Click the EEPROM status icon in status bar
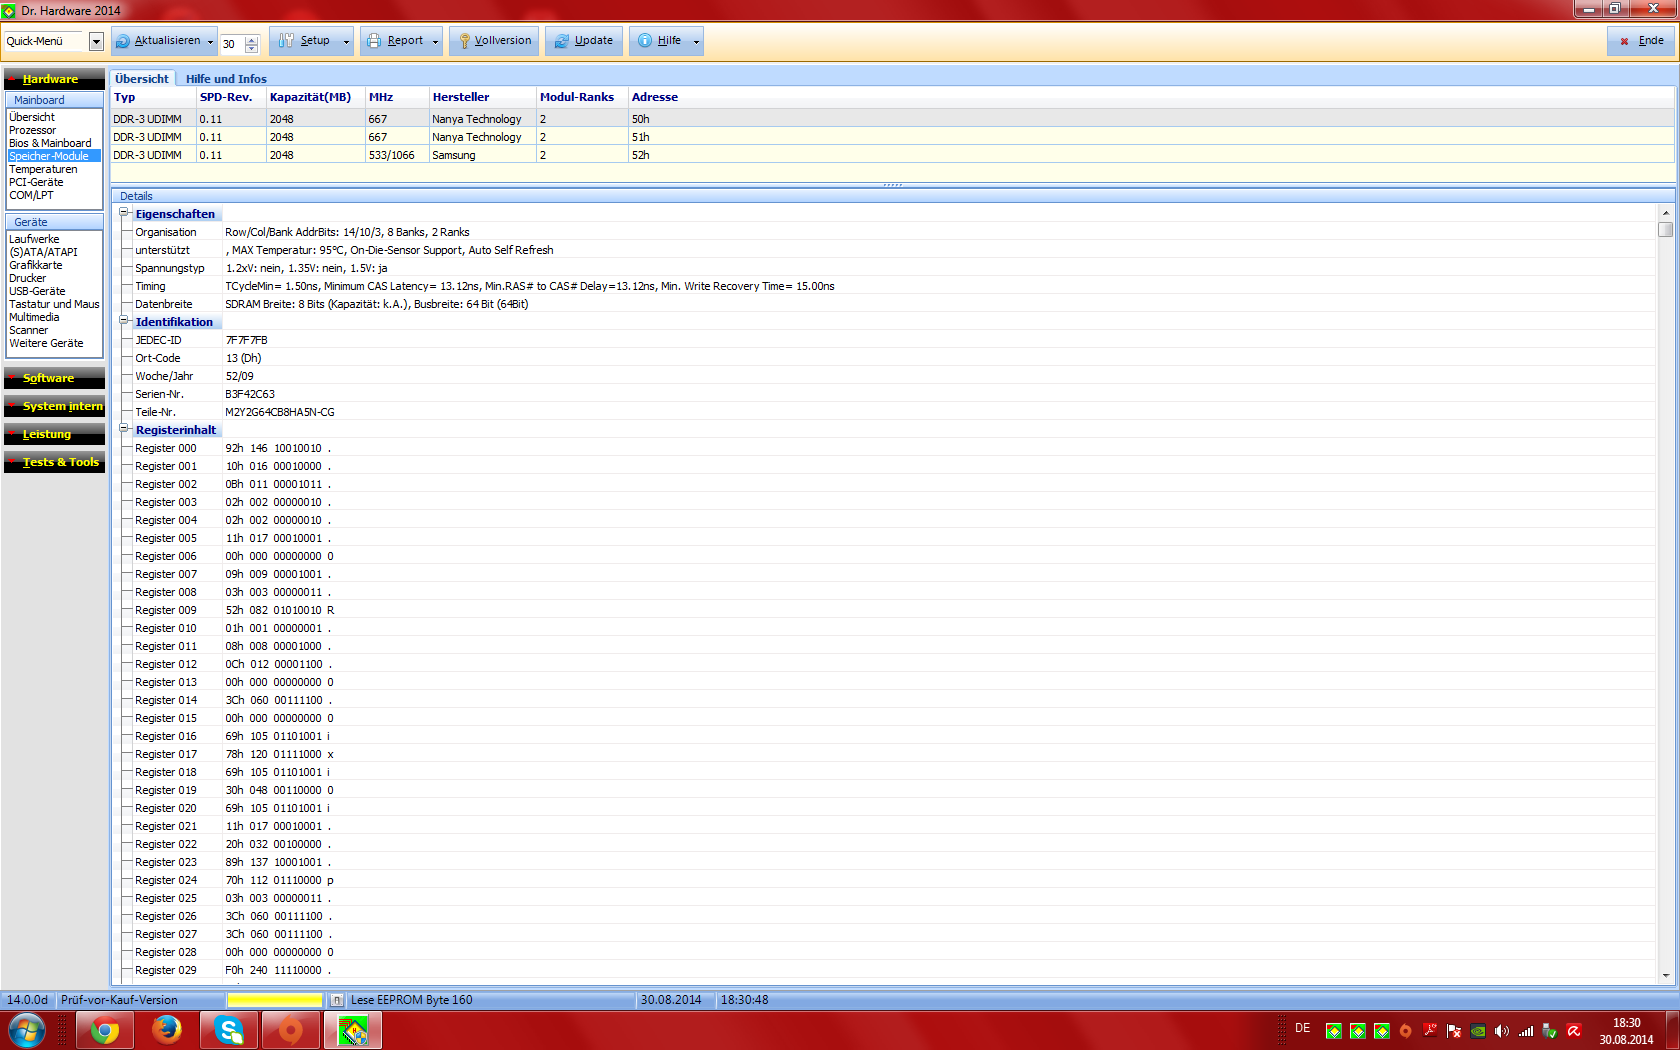This screenshot has width=1680, height=1050. tap(338, 1000)
